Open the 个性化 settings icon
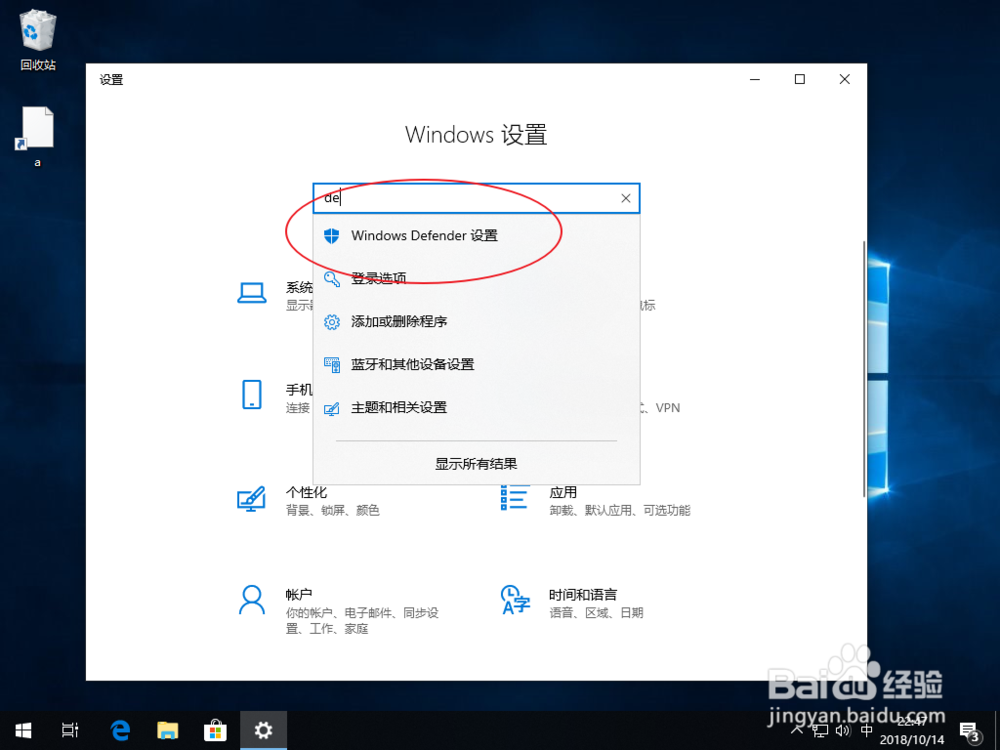Viewport: 1000px width, 750px height. tap(251, 499)
